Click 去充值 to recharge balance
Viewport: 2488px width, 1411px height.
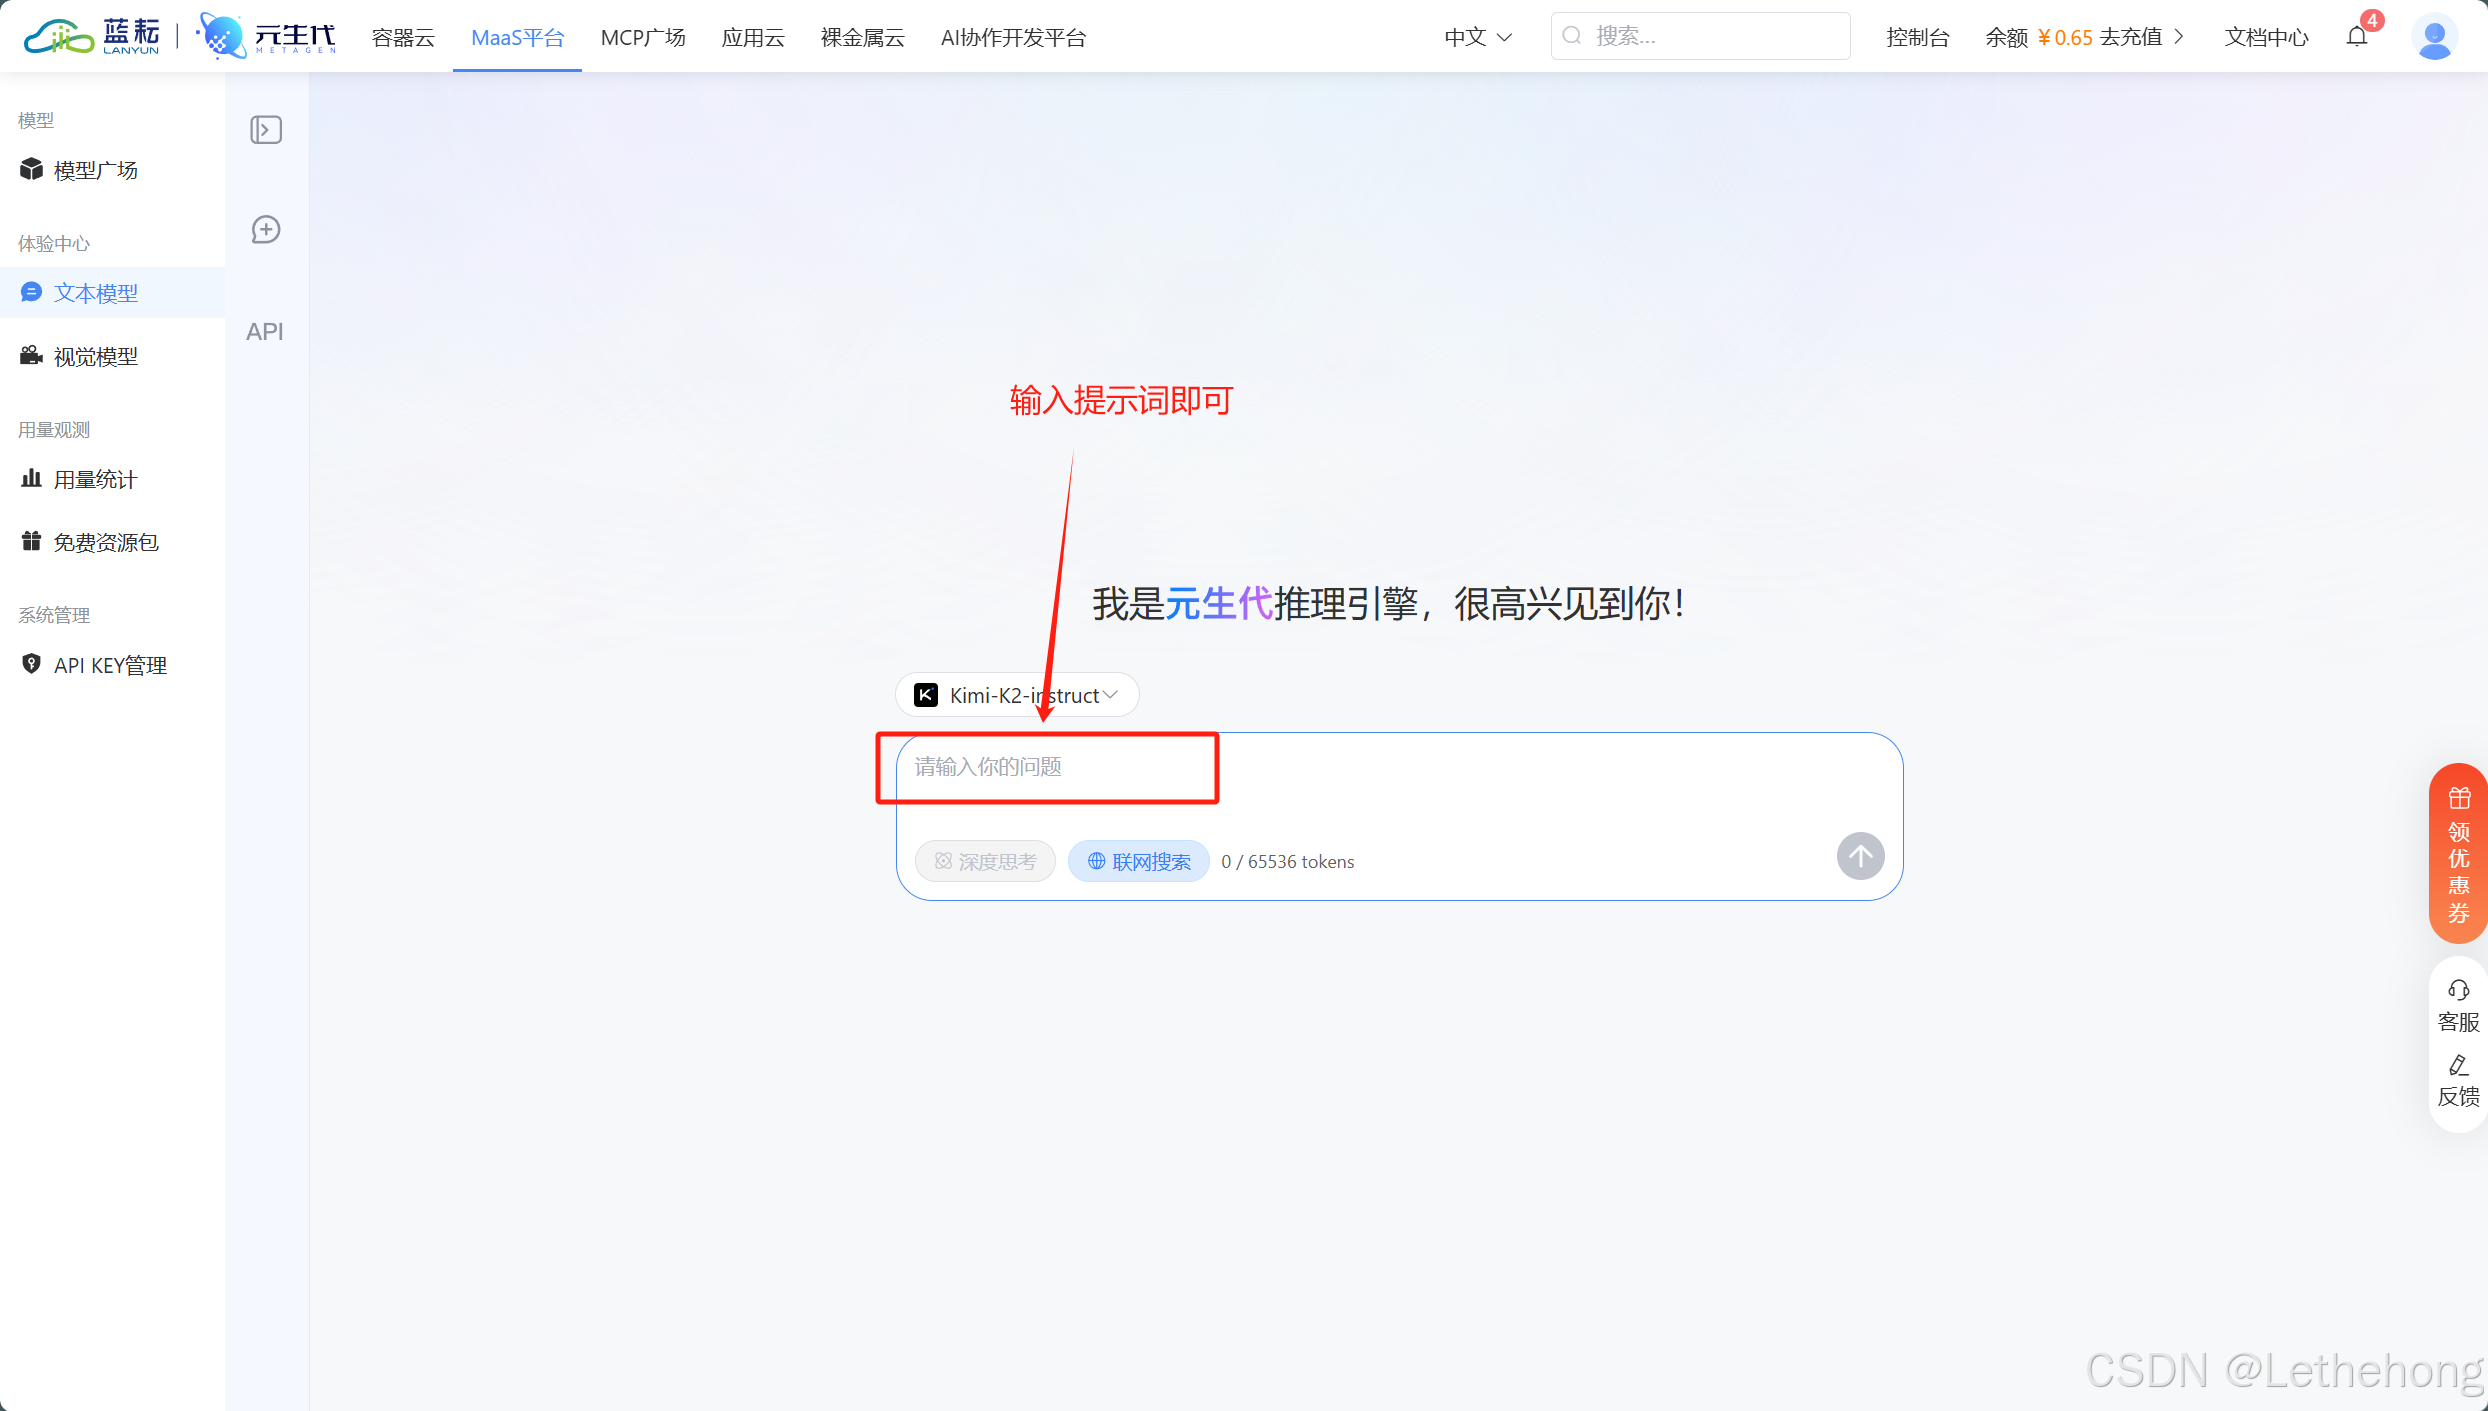[2131, 37]
